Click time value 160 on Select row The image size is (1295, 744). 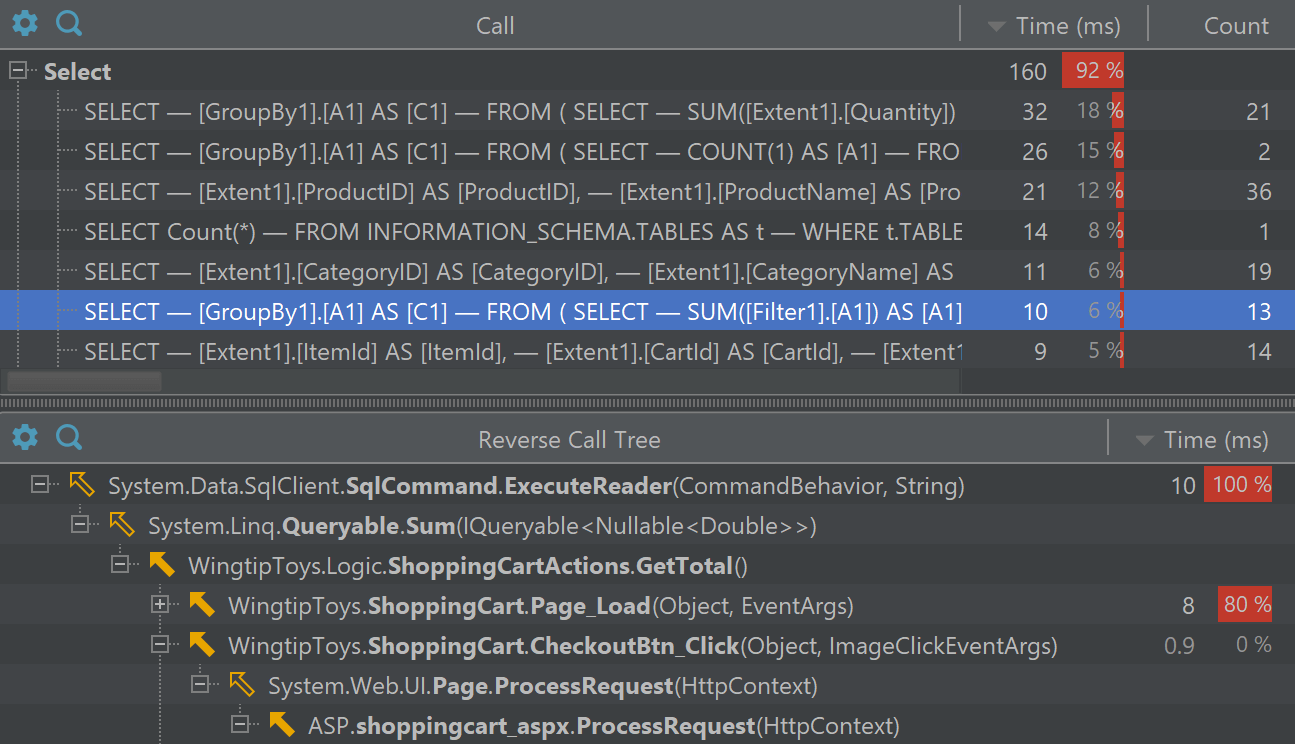coord(1028,72)
